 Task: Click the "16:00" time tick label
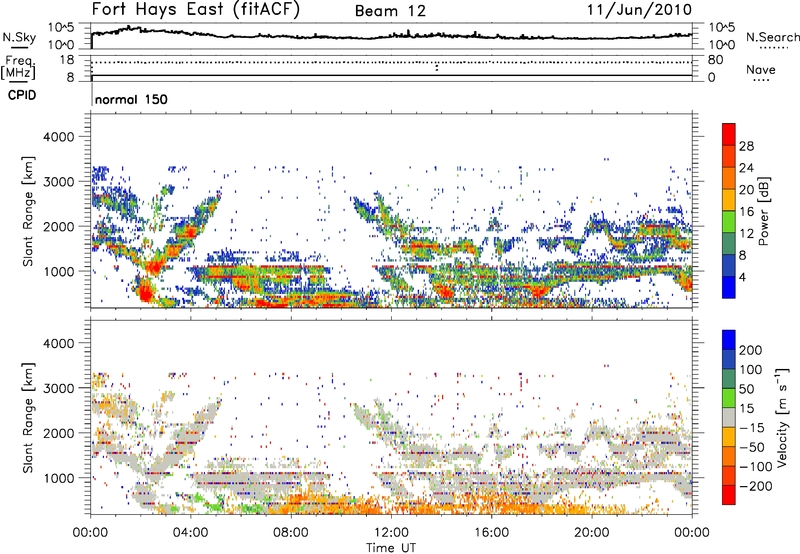[491, 533]
